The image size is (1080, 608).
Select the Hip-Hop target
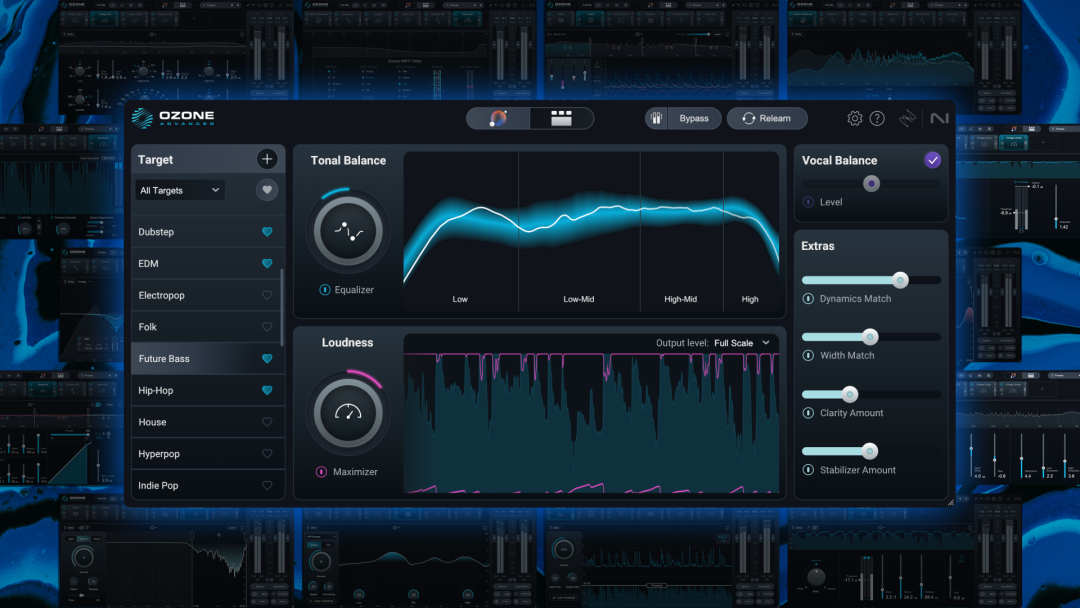208,390
